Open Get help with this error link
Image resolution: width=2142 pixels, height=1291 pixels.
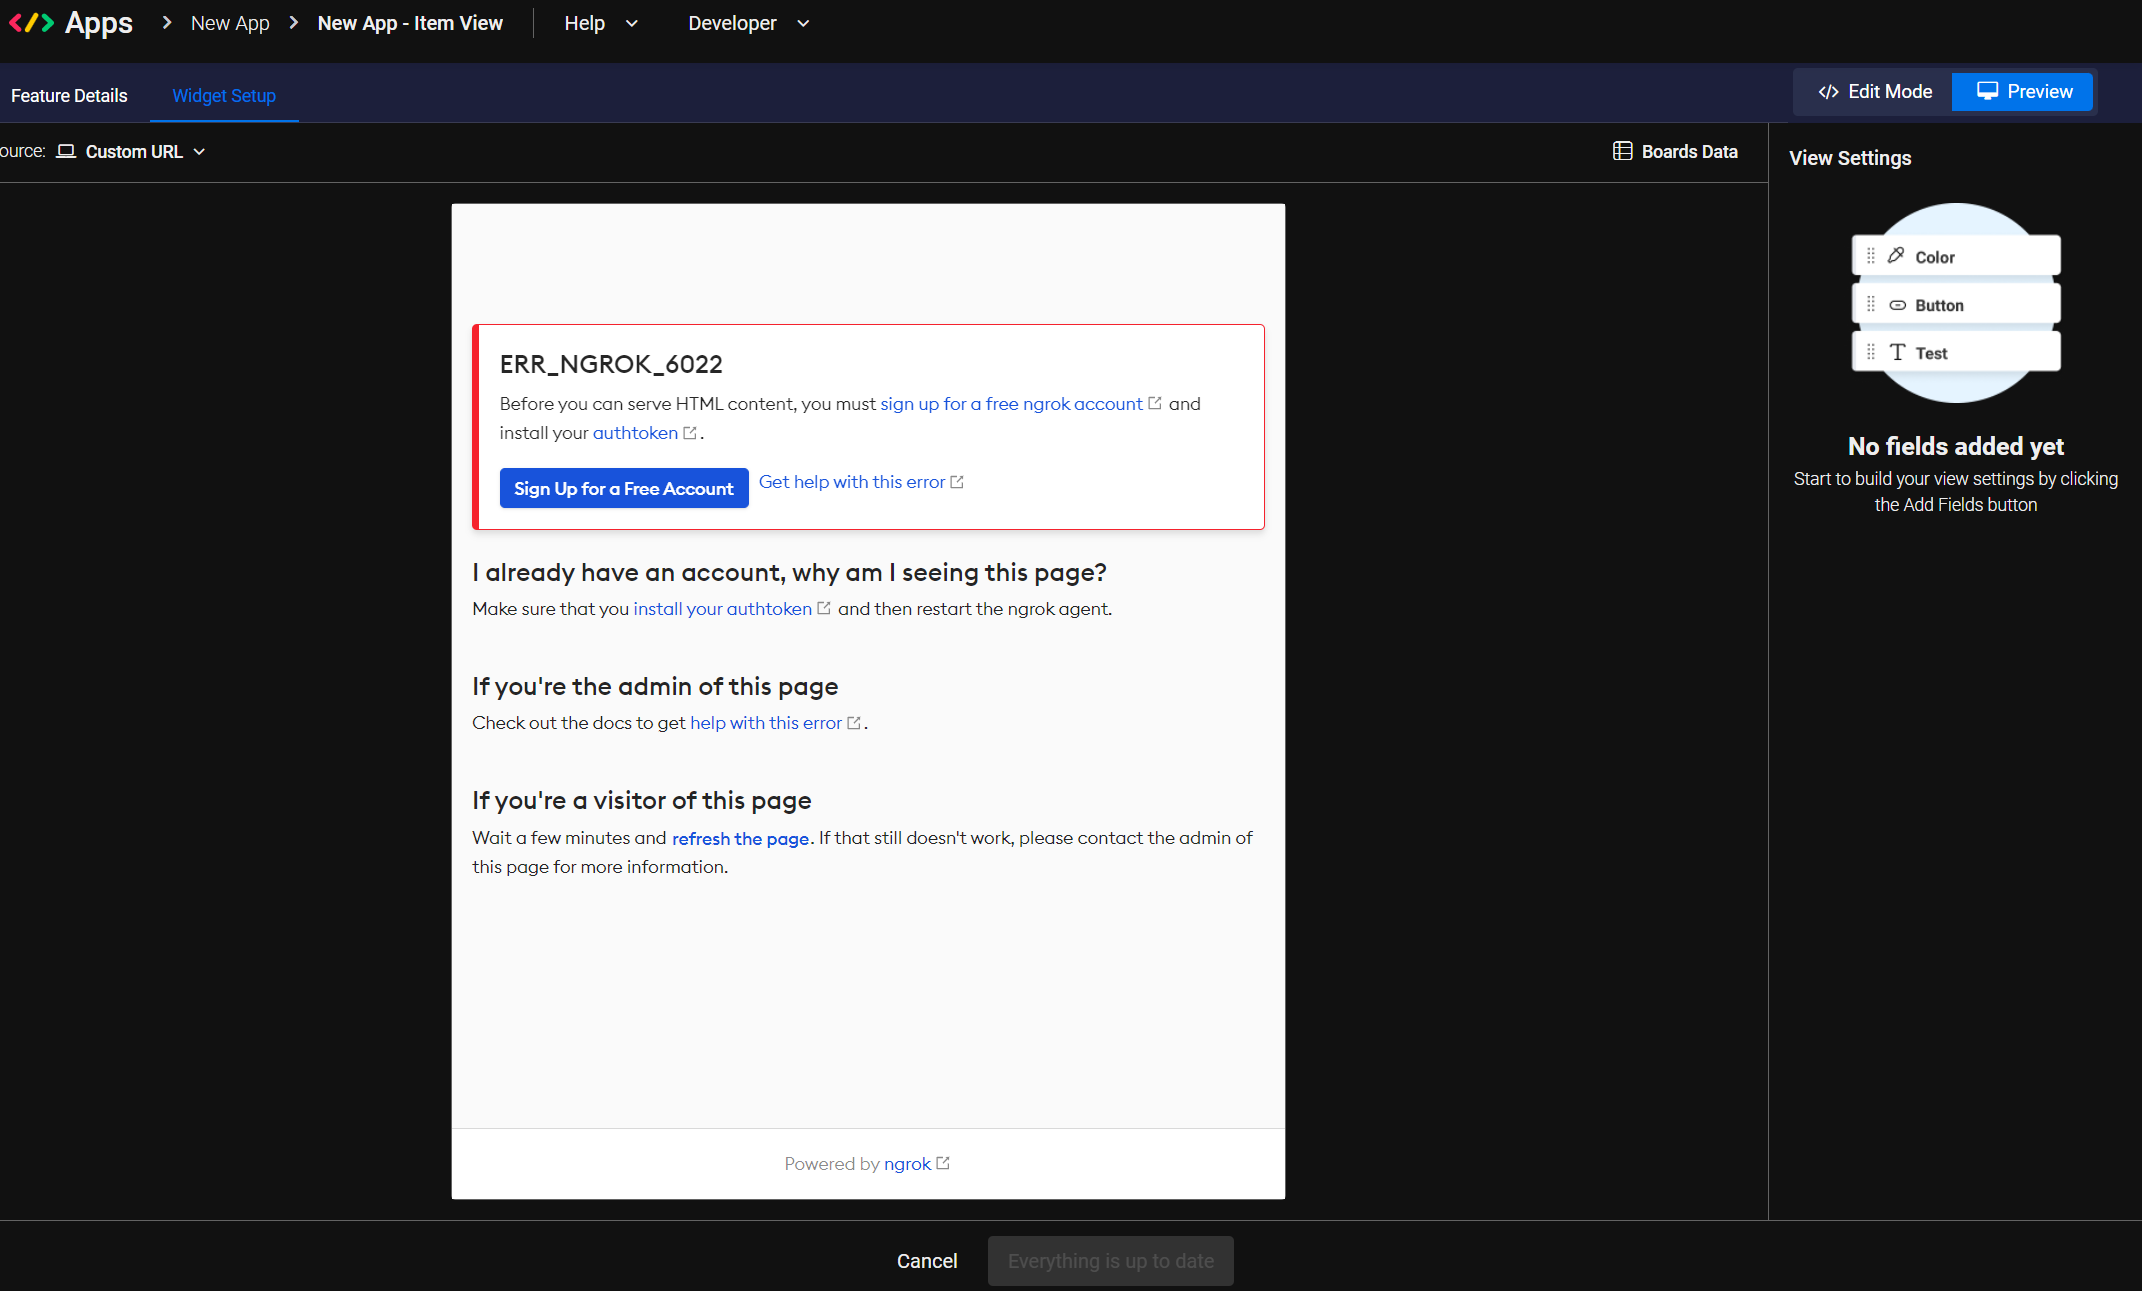click(852, 482)
